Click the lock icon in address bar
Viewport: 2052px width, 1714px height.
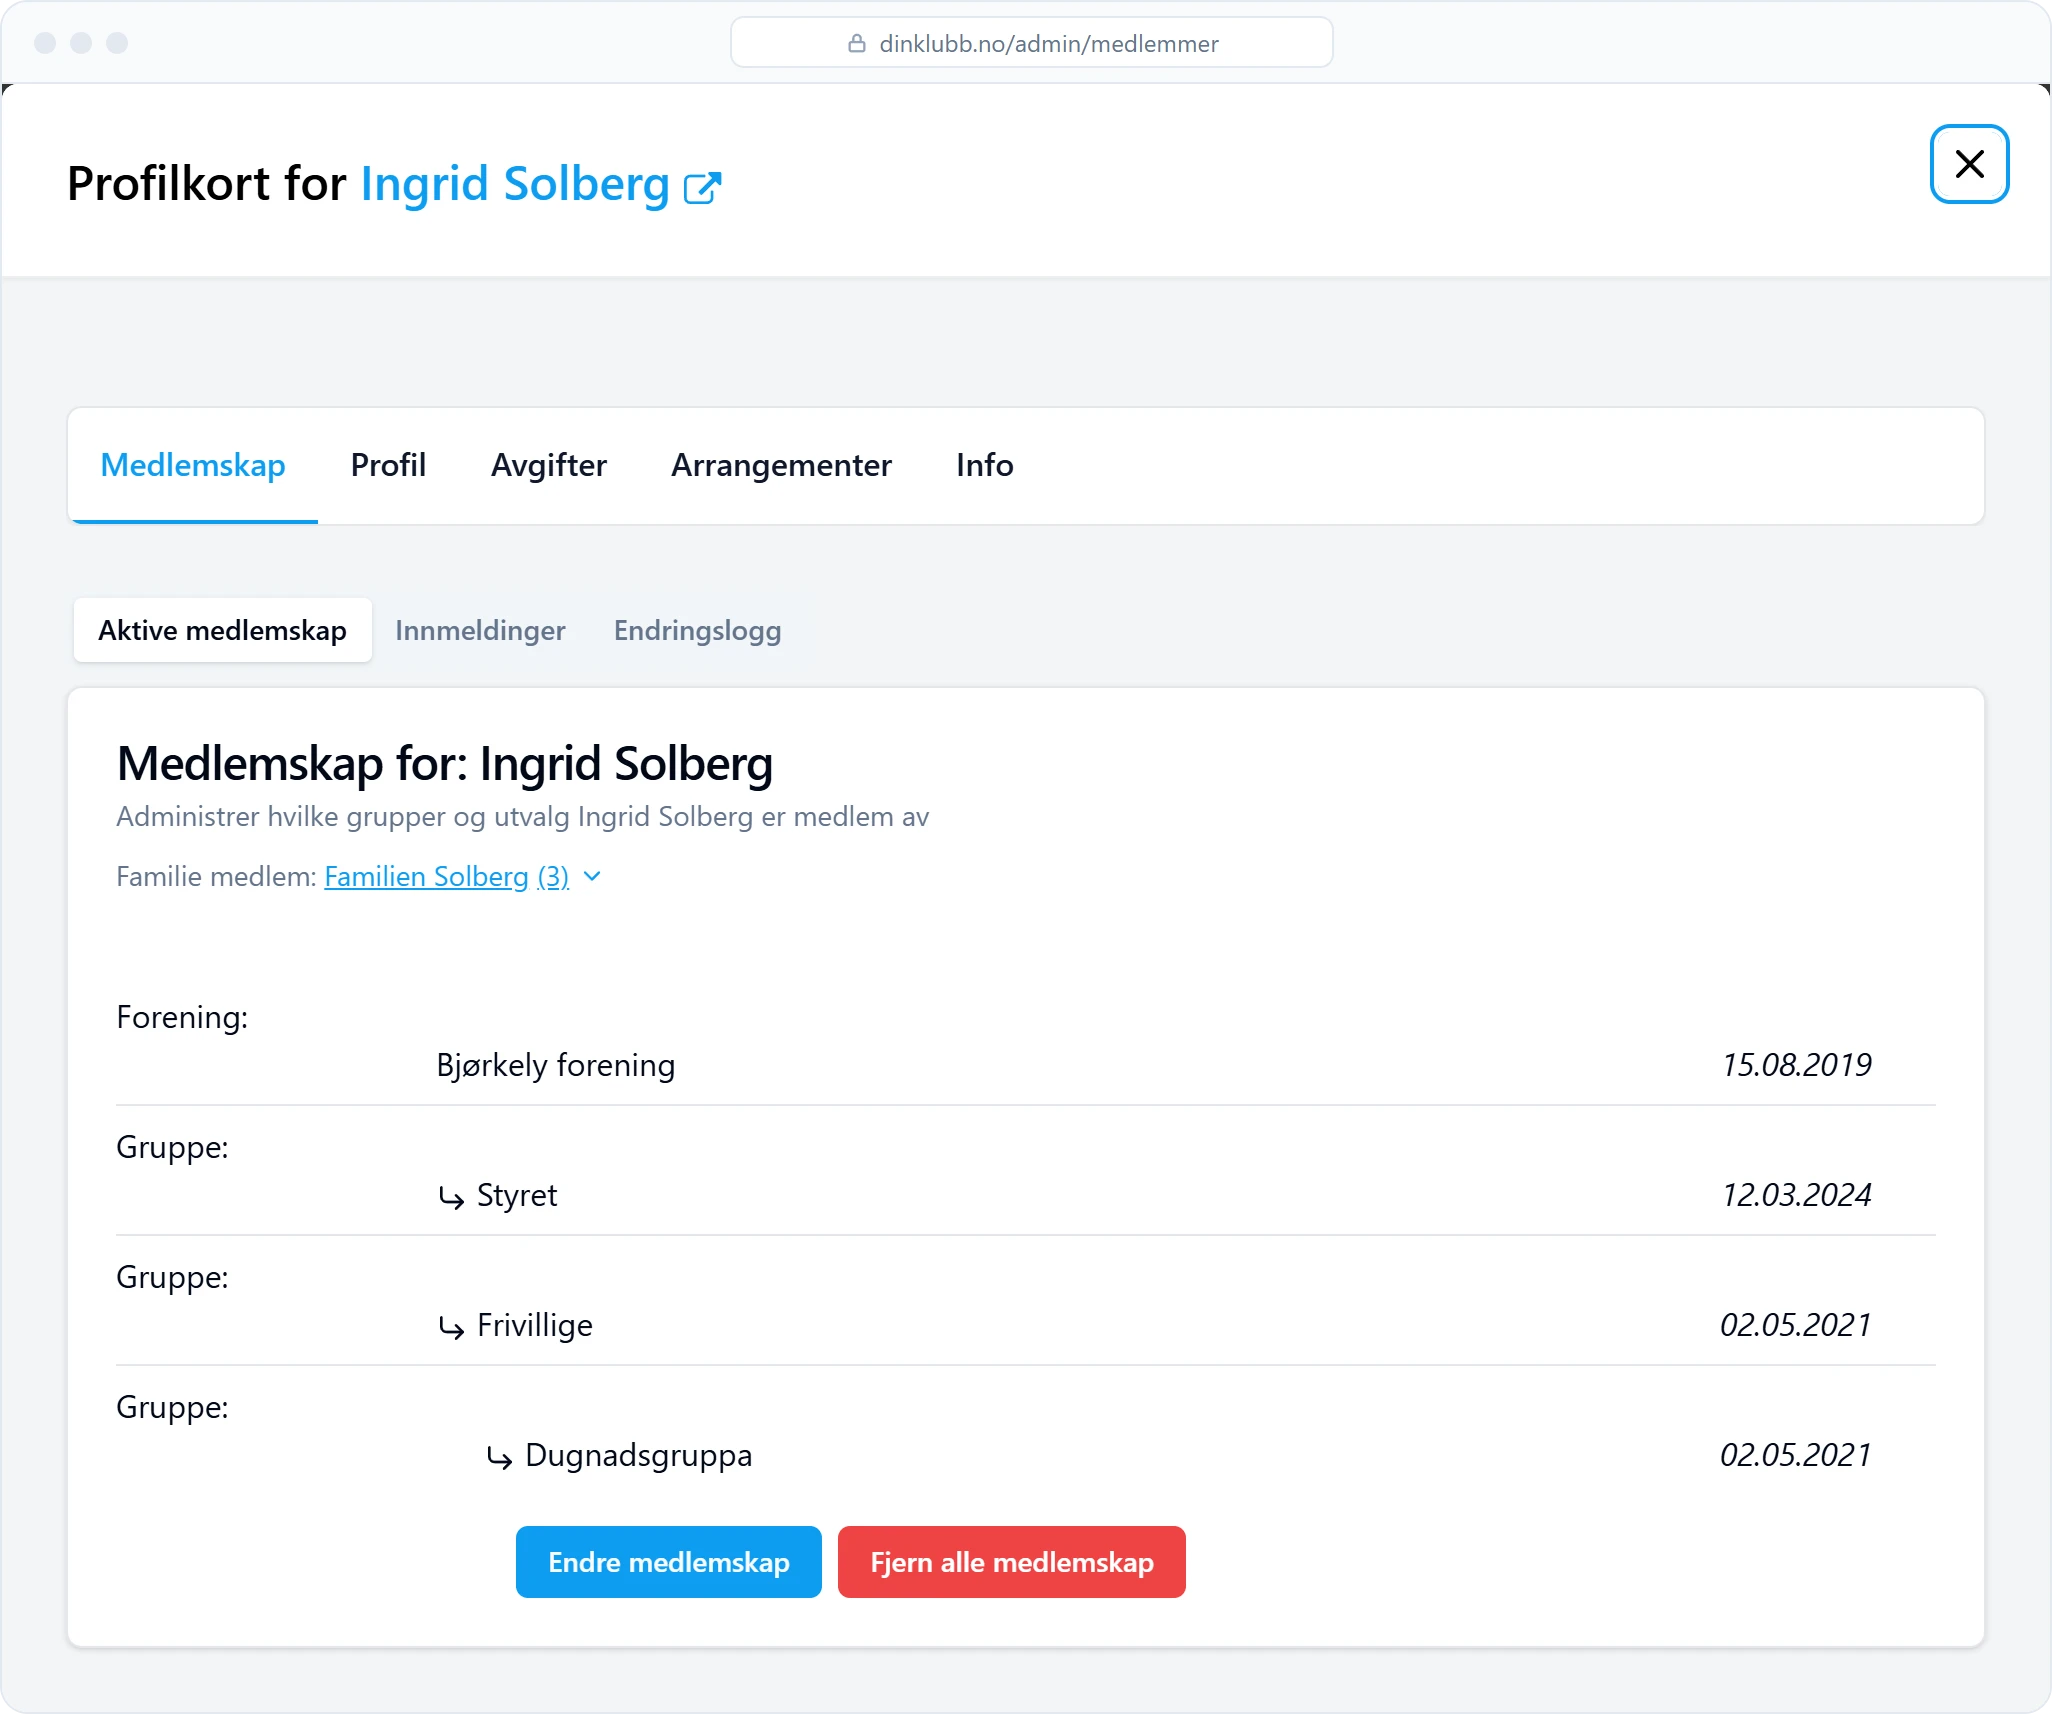[856, 43]
